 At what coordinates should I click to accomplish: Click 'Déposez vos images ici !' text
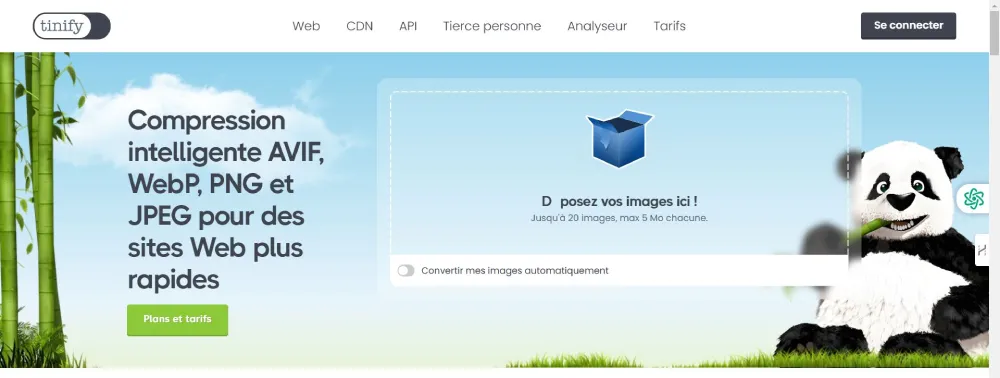coord(619,201)
